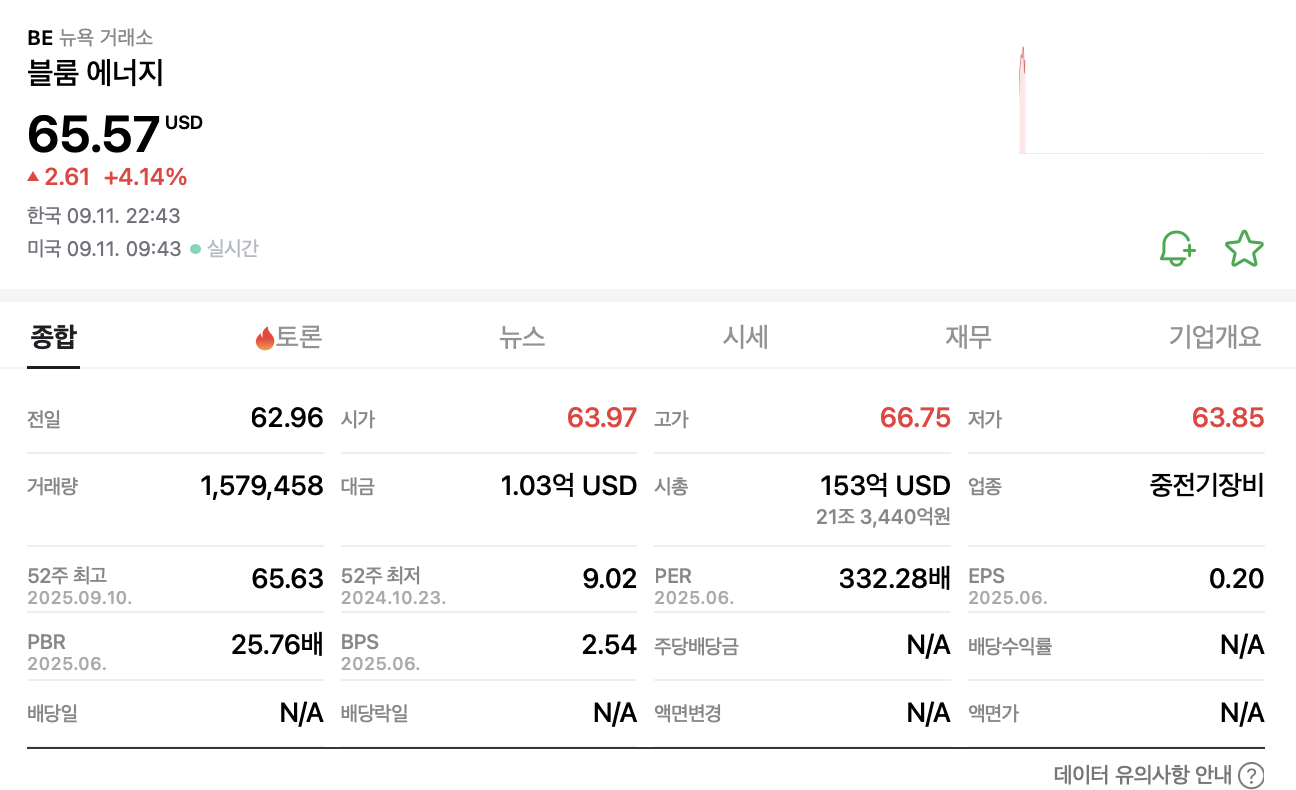Click the 주당배당금 label
Viewport: 1296px width, 790px height.
697,646
